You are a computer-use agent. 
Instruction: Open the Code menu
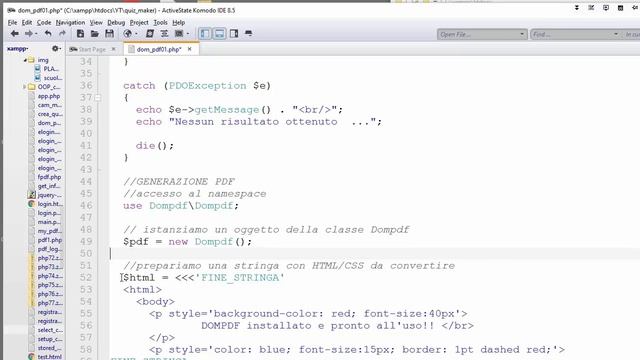point(44,22)
